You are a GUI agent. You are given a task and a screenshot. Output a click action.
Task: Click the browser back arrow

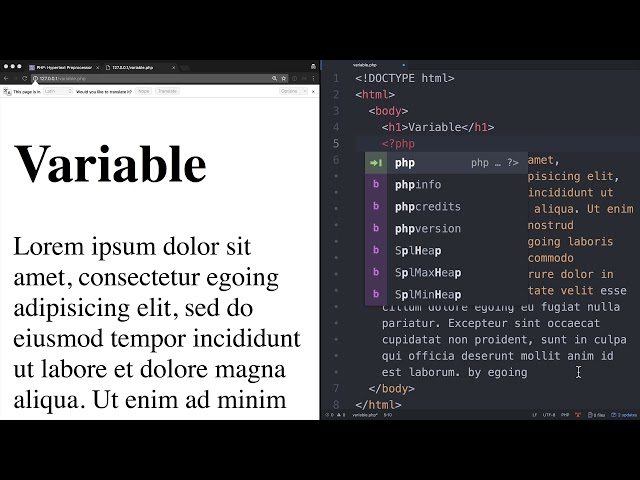6,78
